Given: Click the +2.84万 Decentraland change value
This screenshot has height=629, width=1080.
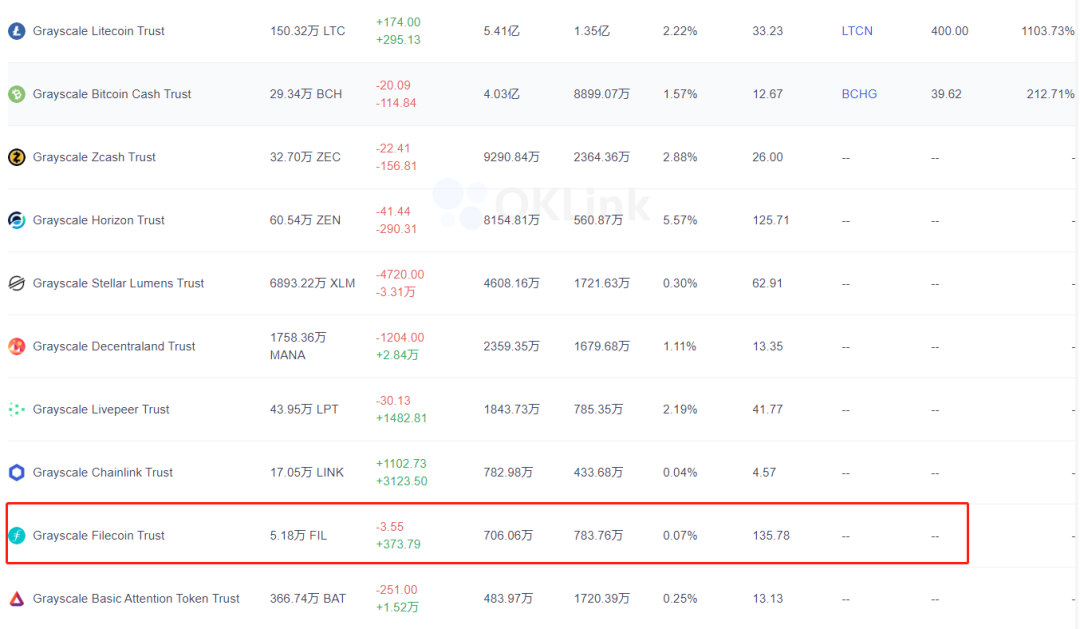Looking at the screenshot, I should coord(397,355).
